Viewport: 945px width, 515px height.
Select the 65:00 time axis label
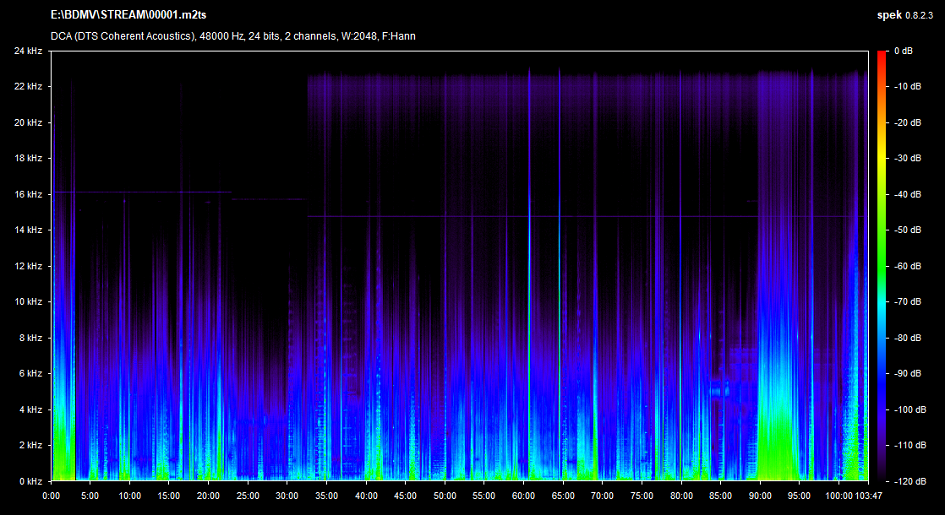click(x=563, y=495)
